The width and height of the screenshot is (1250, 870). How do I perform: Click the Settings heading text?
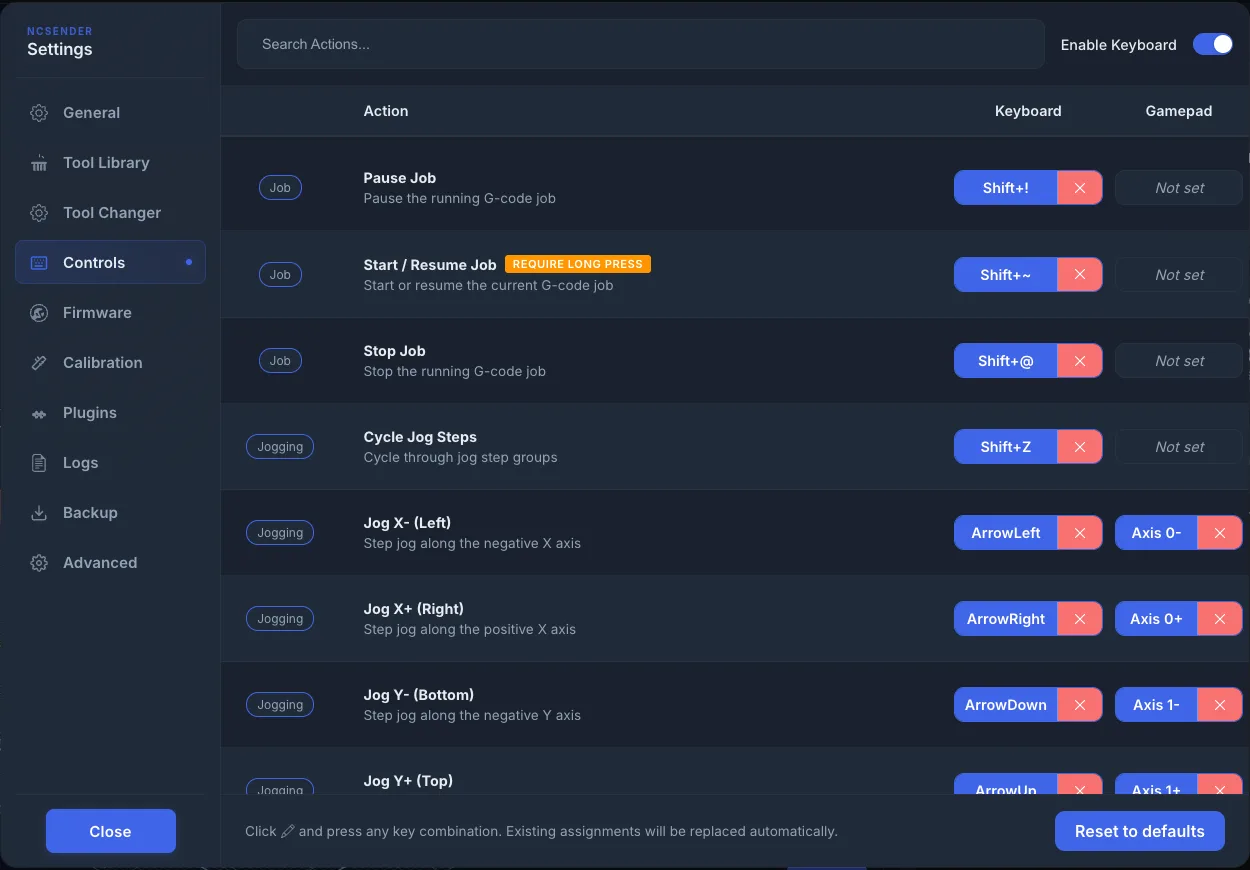[x=59, y=49]
